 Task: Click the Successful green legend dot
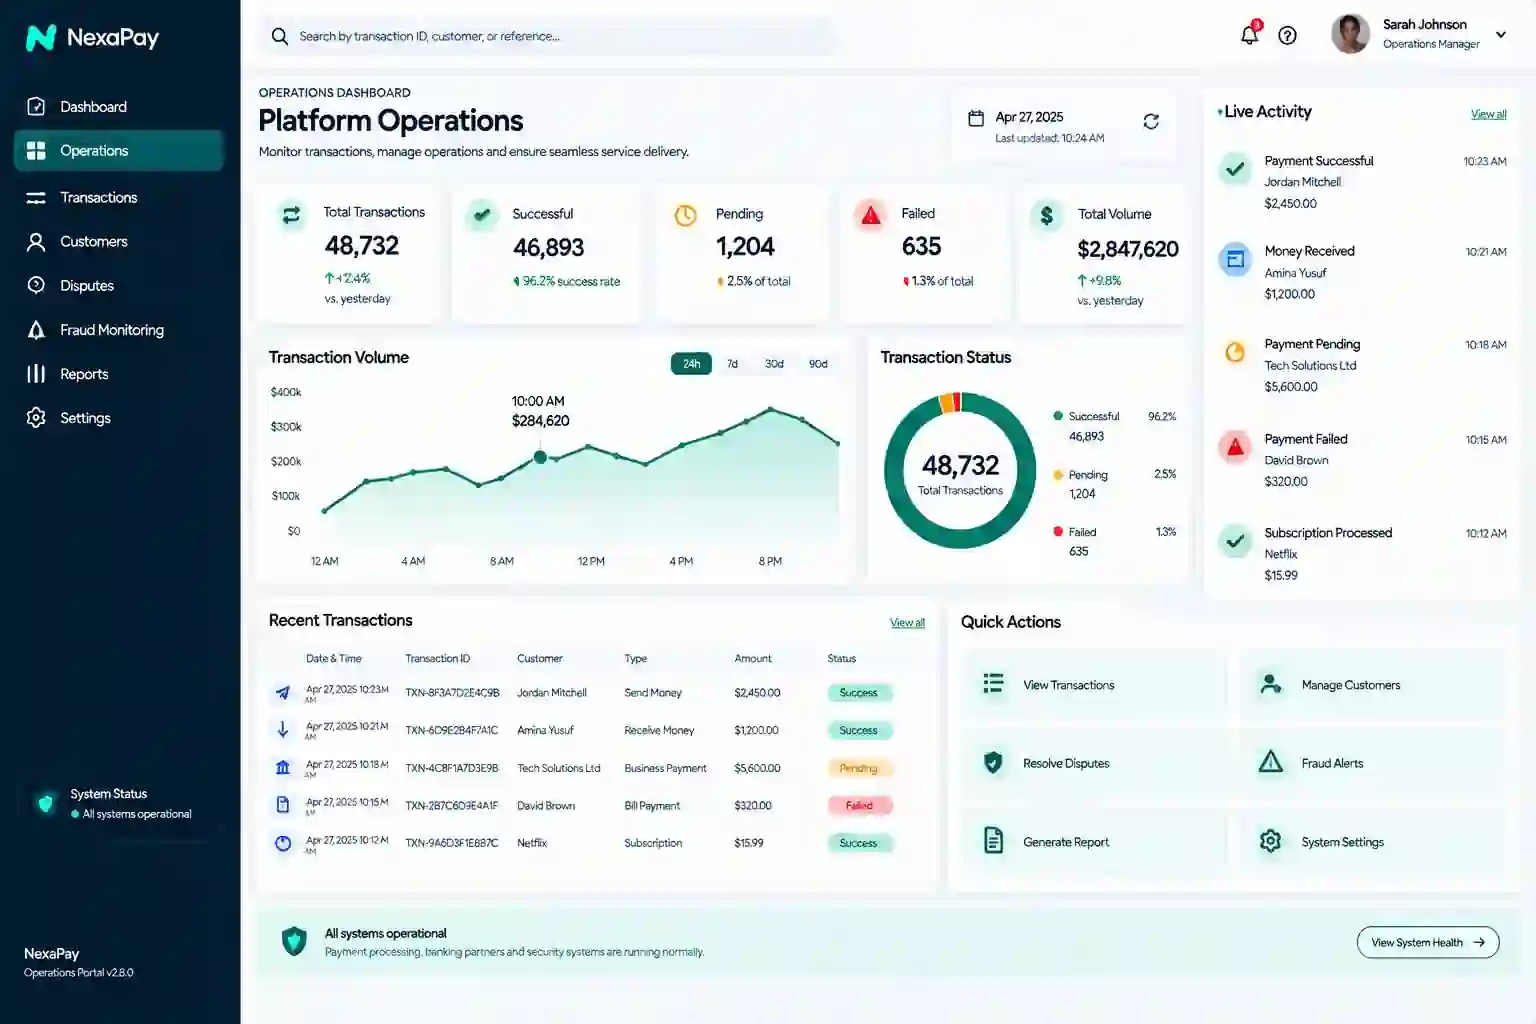pos(1057,416)
